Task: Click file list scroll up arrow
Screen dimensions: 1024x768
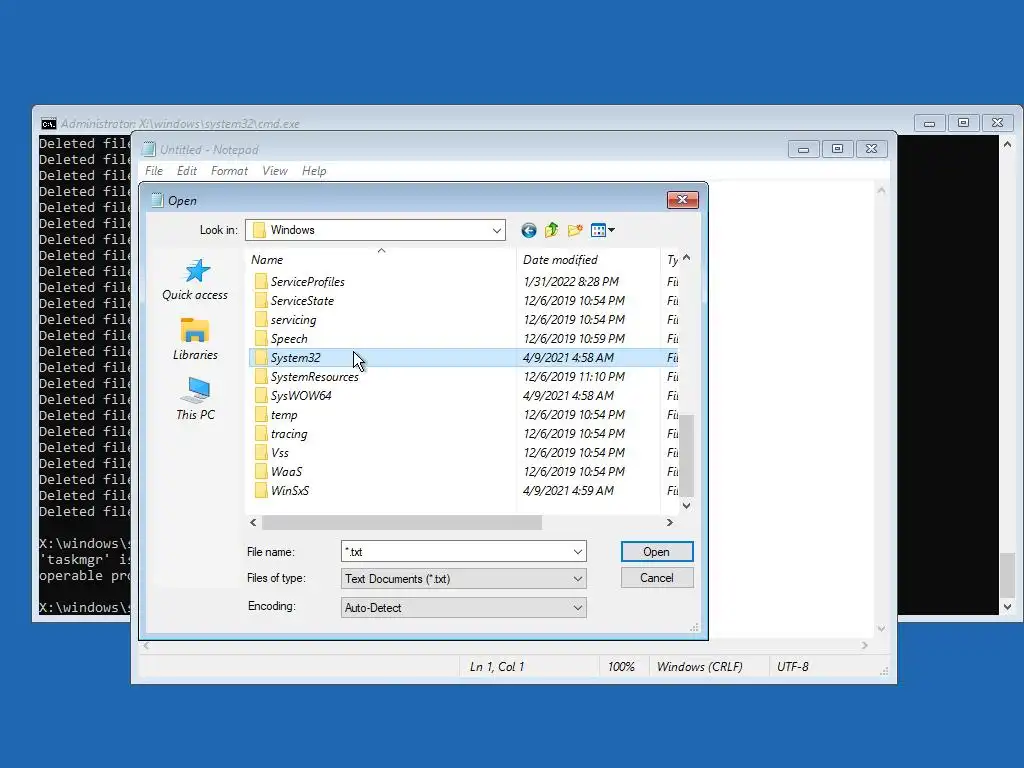Action: coord(686,258)
